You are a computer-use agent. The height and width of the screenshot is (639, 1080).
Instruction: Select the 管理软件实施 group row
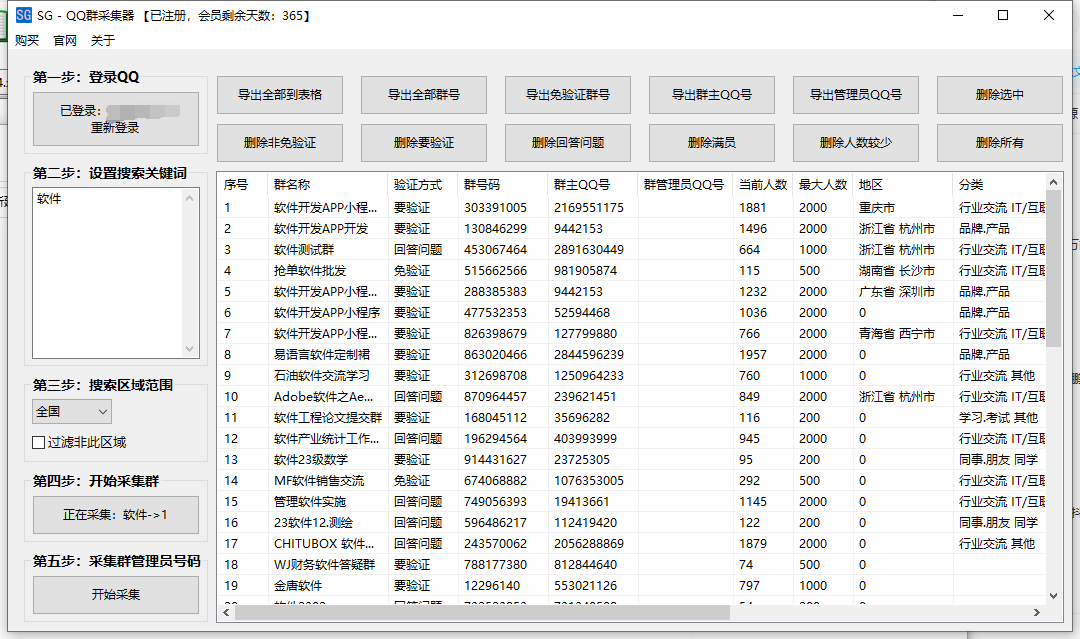pos(632,502)
